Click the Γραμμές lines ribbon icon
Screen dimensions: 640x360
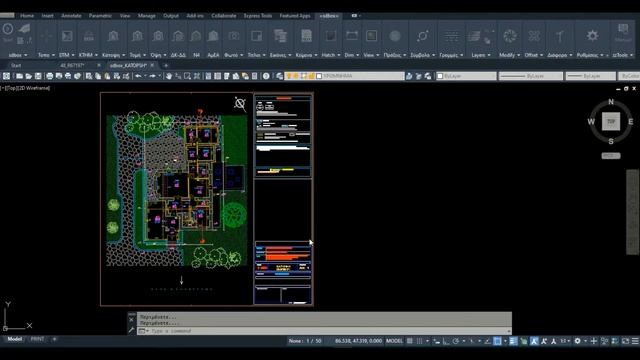[451, 36]
